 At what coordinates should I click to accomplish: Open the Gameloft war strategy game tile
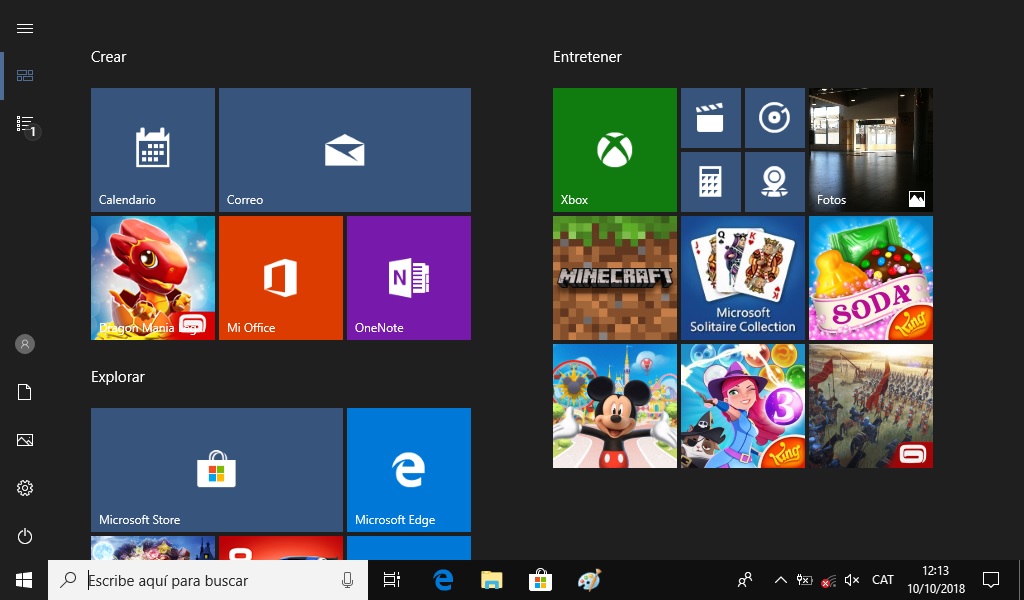coord(871,405)
